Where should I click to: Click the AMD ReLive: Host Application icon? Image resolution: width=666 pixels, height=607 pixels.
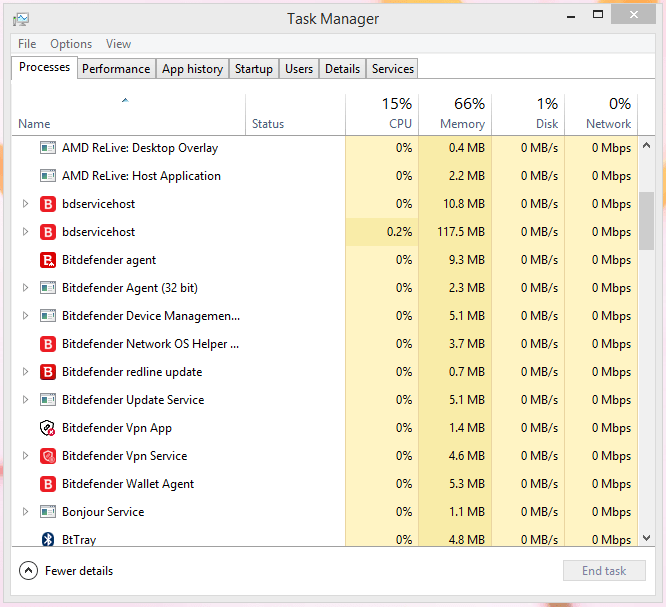(x=48, y=176)
